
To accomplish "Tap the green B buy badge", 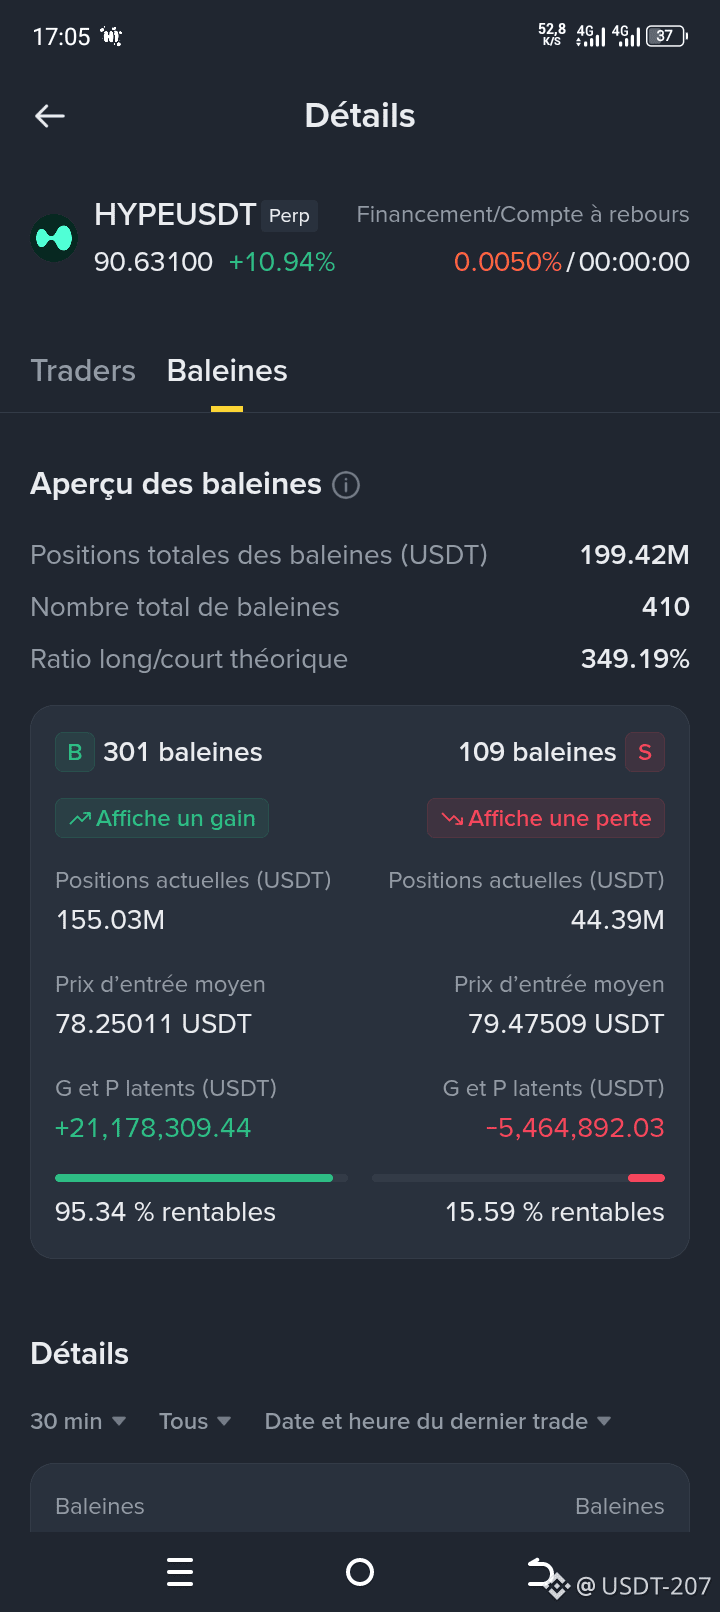I will pyautogui.click(x=75, y=752).
